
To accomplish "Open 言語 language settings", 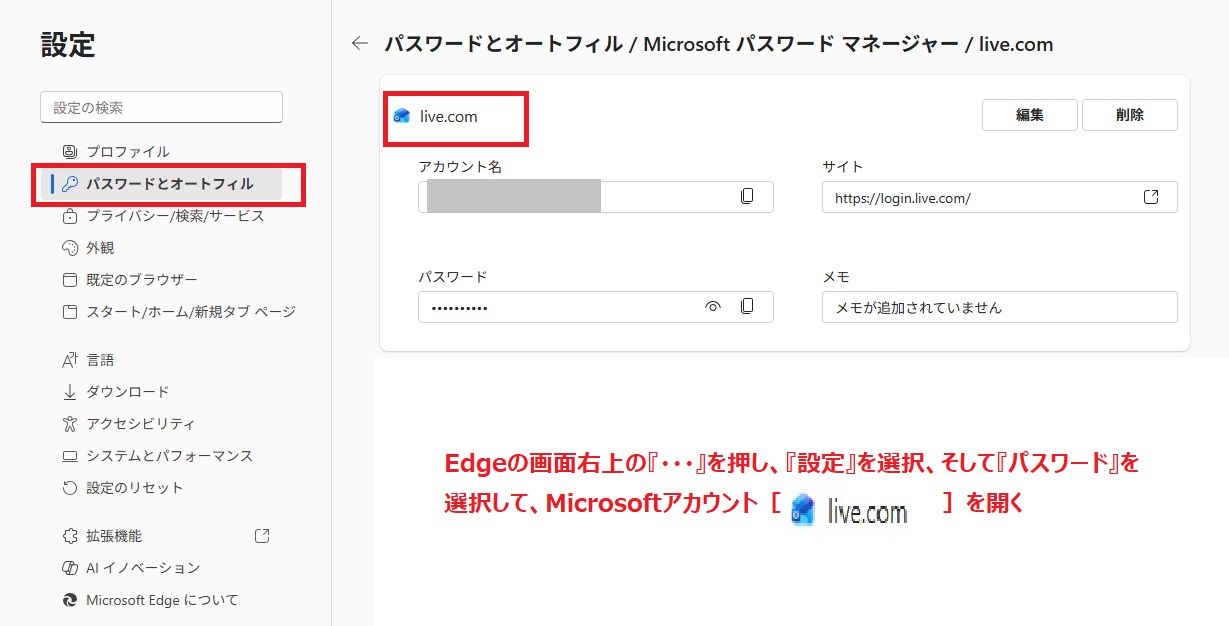I will [x=100, y=360].
